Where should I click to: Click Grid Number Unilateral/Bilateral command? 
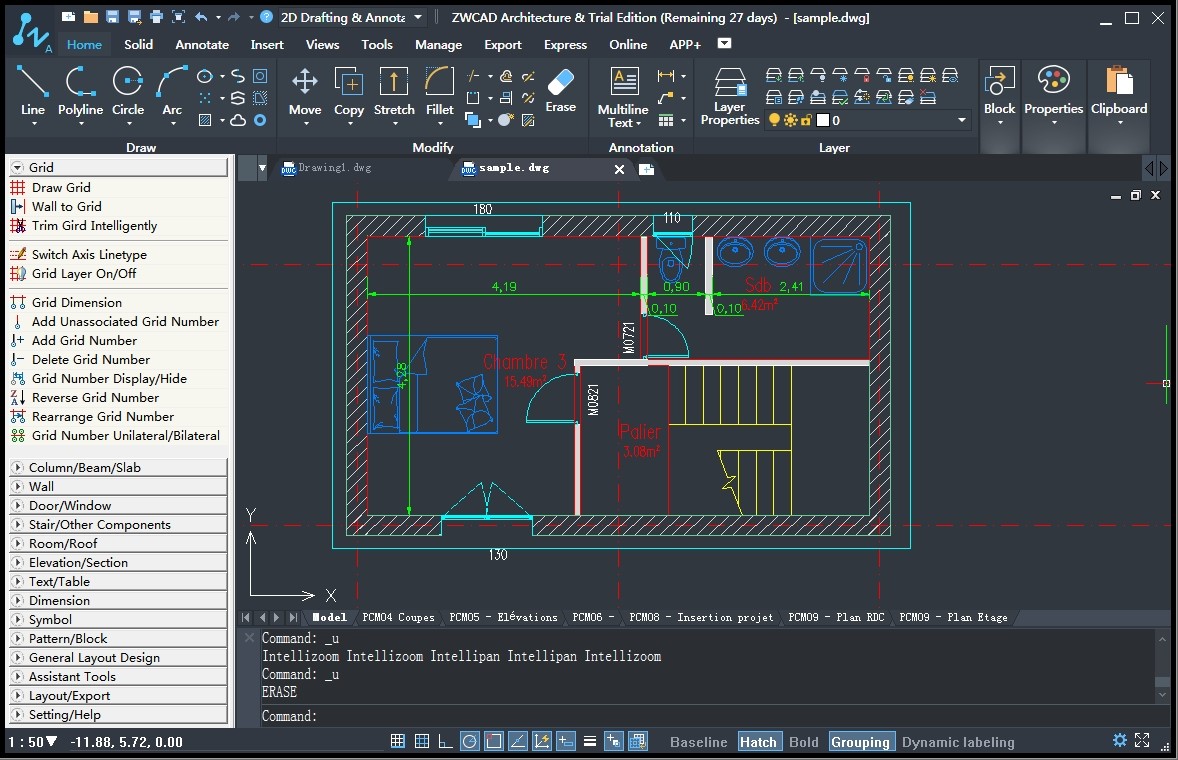(x=125, y=436)
